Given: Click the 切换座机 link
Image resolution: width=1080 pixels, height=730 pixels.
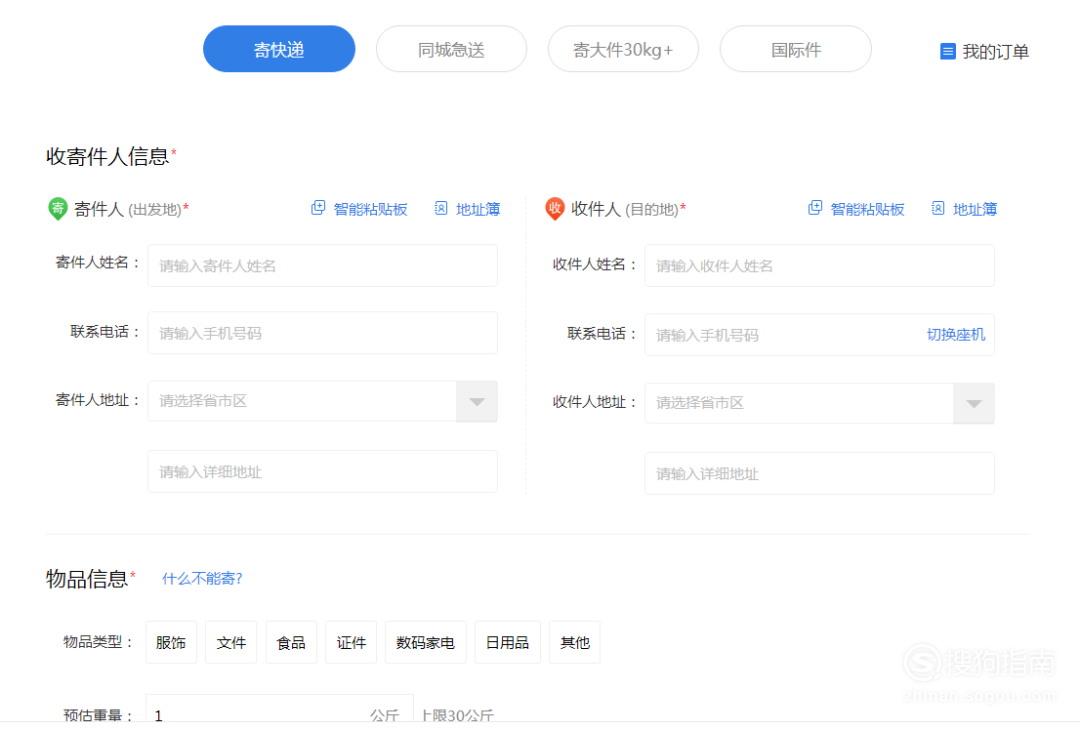Looking at the screenshot, I should coord(956,335).
